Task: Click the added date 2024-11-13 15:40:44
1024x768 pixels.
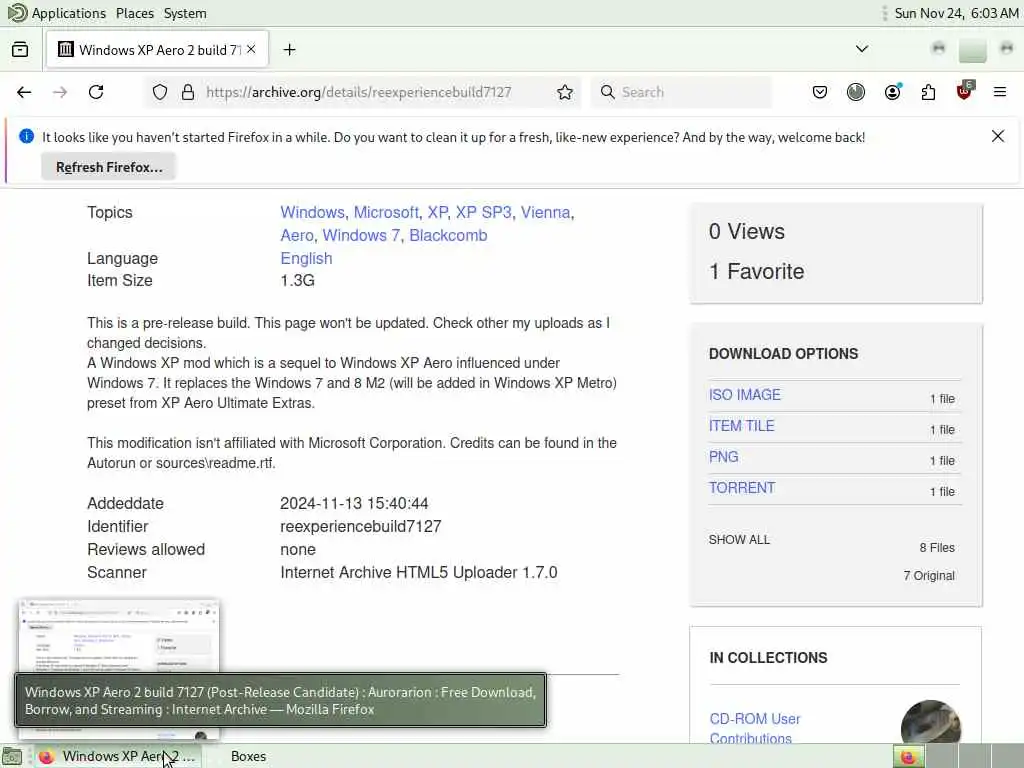Action: pyautogui.click(x=354, y=504)
